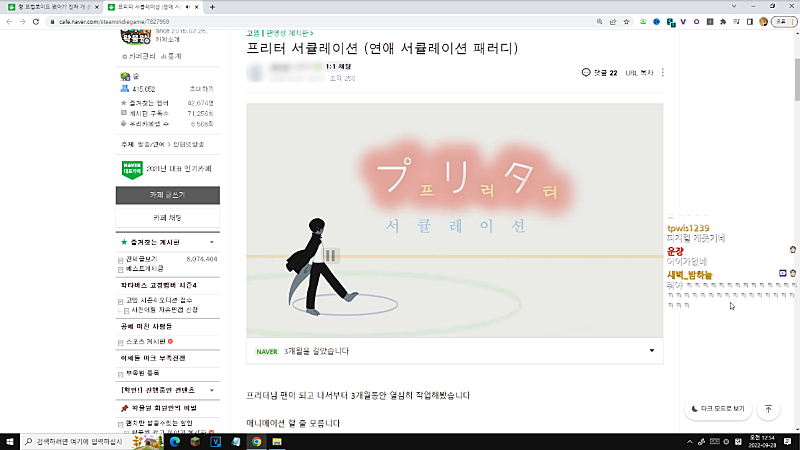The width and height of the screenshot is (800, 450).
Task: Open Chrome from the taskbar
Action: pyautogui.click(x=257, y=441)
